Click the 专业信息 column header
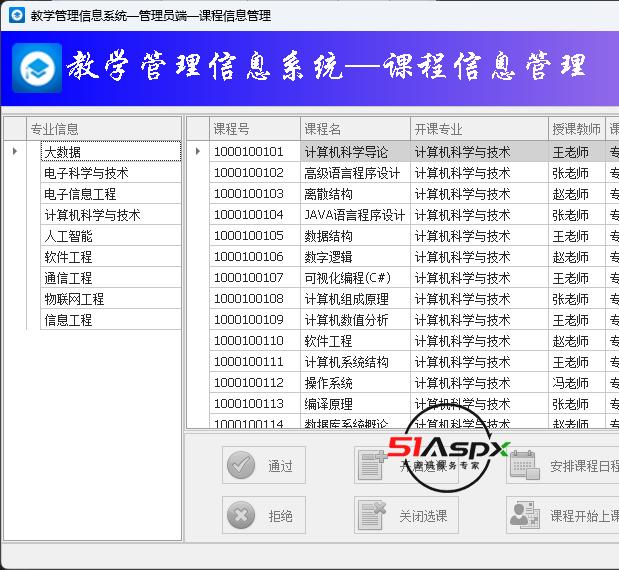The image size is (619, 570). point(104,129)
